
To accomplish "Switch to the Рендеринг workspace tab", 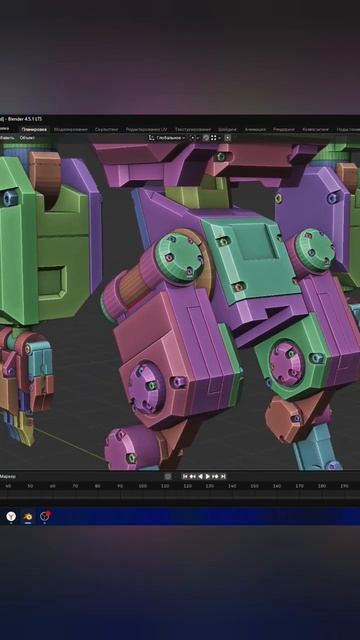I will pos(284,129).
